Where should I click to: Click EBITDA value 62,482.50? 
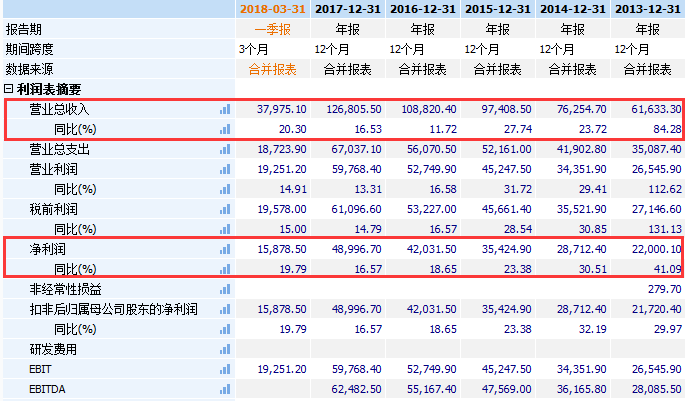point(356,389)
